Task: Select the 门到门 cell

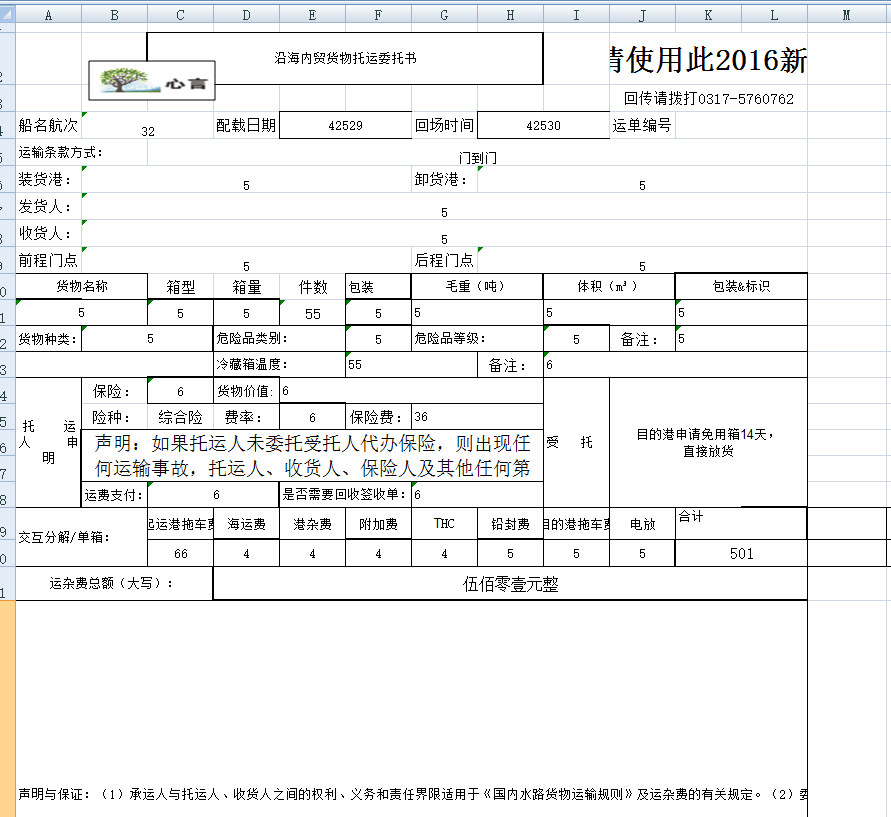Action: [477, 152]
